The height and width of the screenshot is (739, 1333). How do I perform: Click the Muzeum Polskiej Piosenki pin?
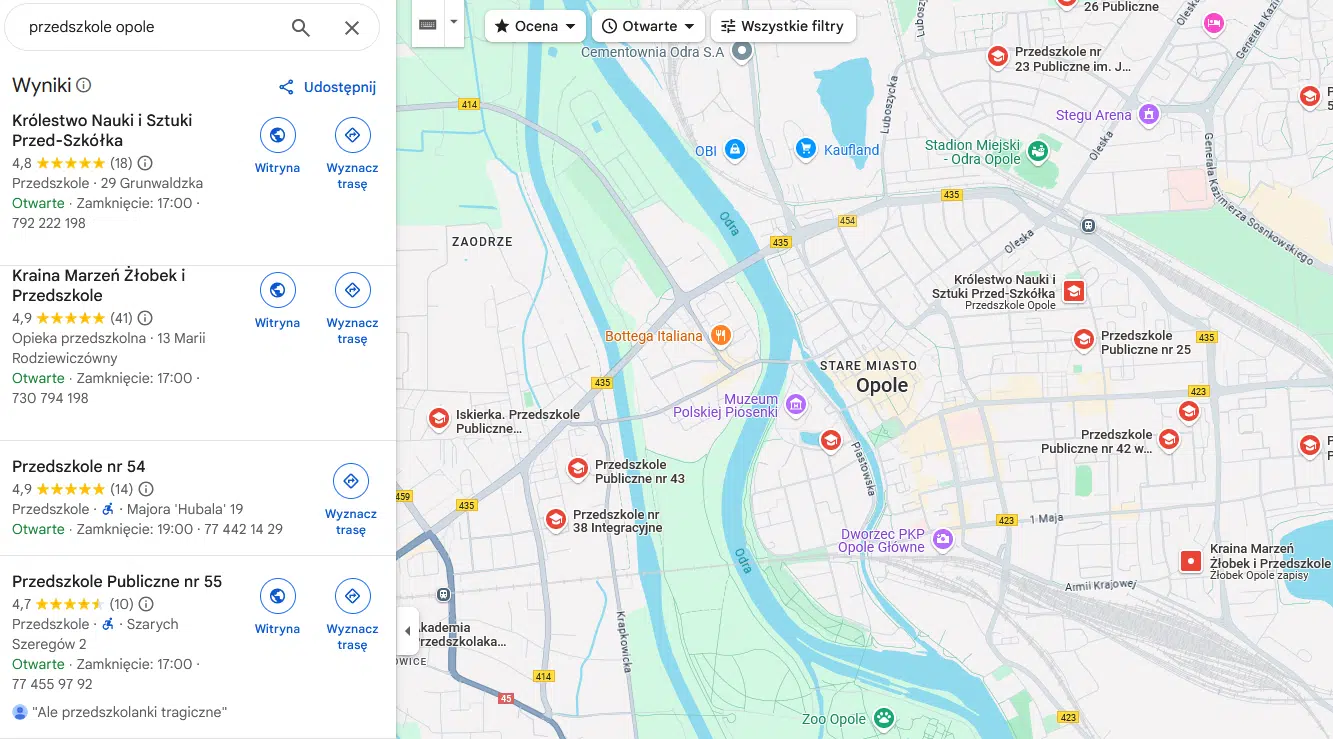coord(796,404)
